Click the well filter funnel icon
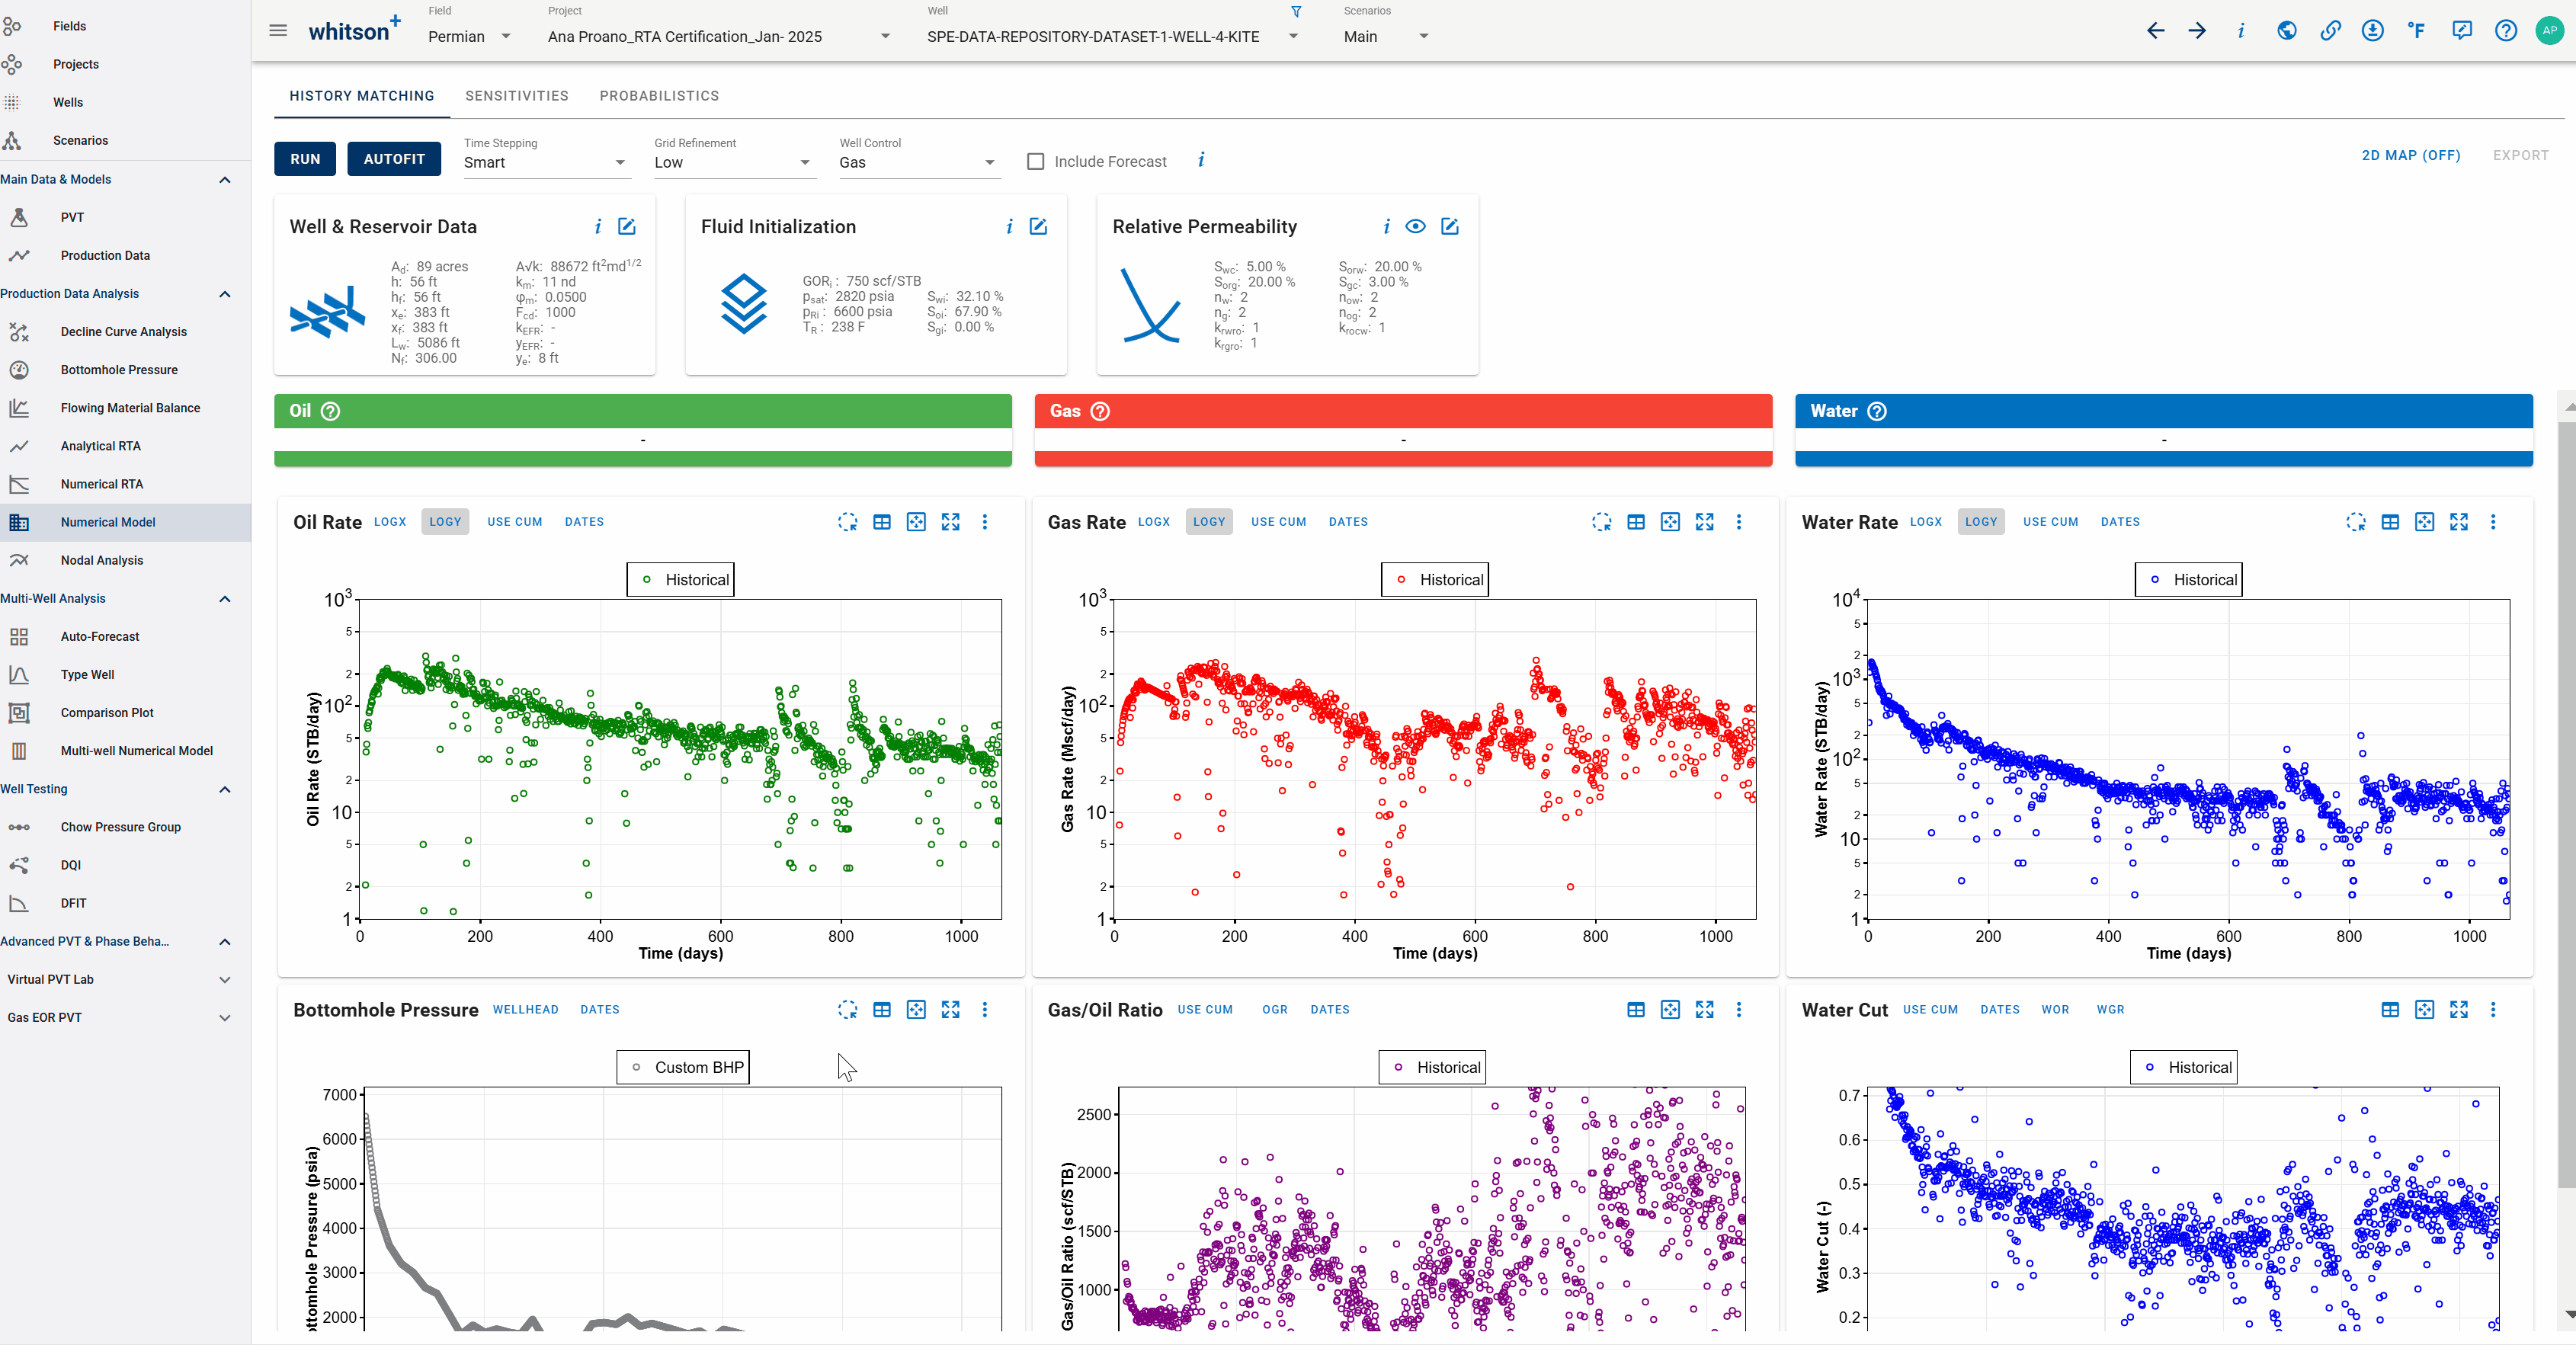Image resolution: width=2576 pixels, height=1345 pixels. point(1296,12)
